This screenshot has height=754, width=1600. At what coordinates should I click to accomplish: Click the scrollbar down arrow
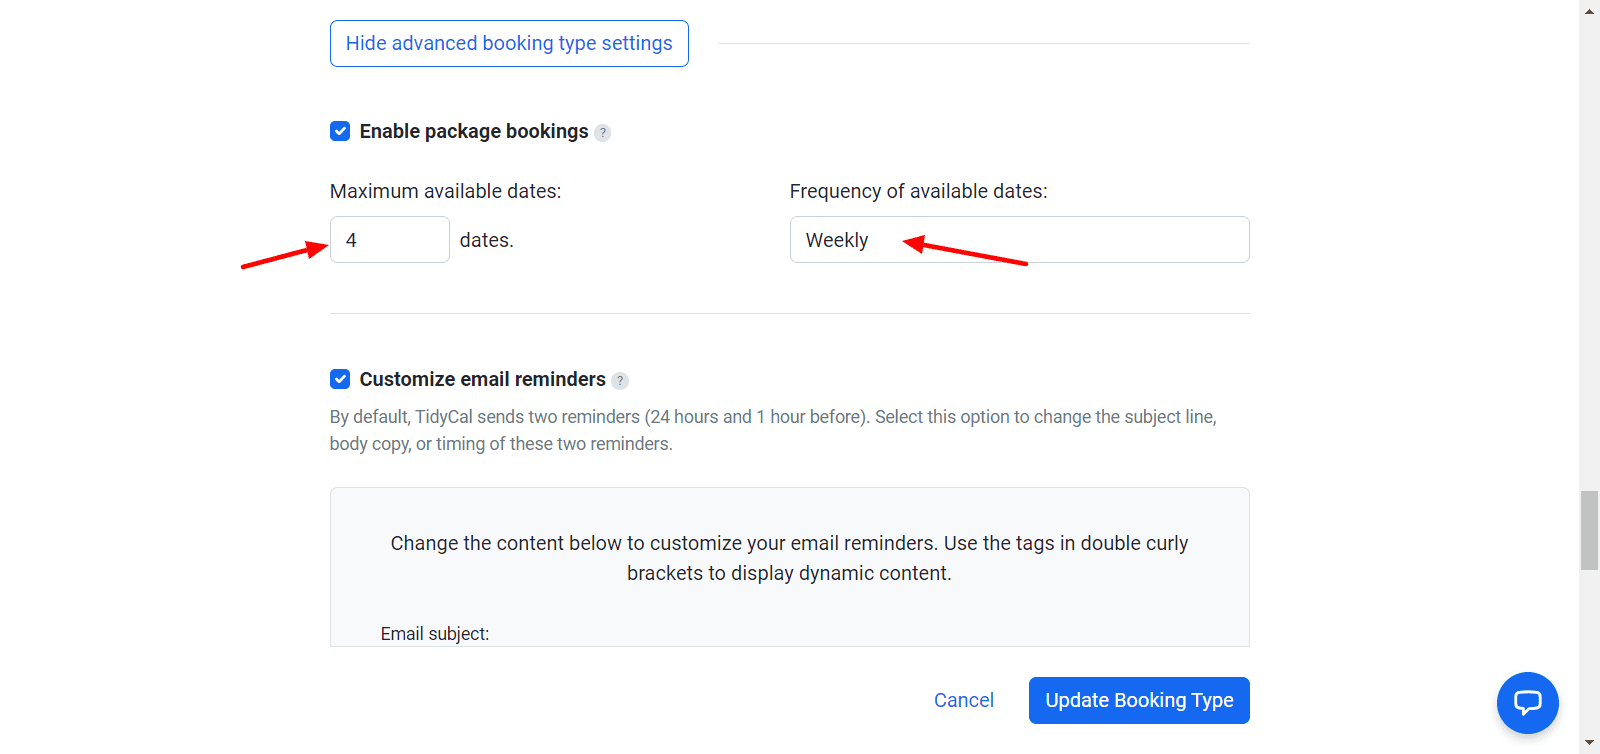point(1589,743)
